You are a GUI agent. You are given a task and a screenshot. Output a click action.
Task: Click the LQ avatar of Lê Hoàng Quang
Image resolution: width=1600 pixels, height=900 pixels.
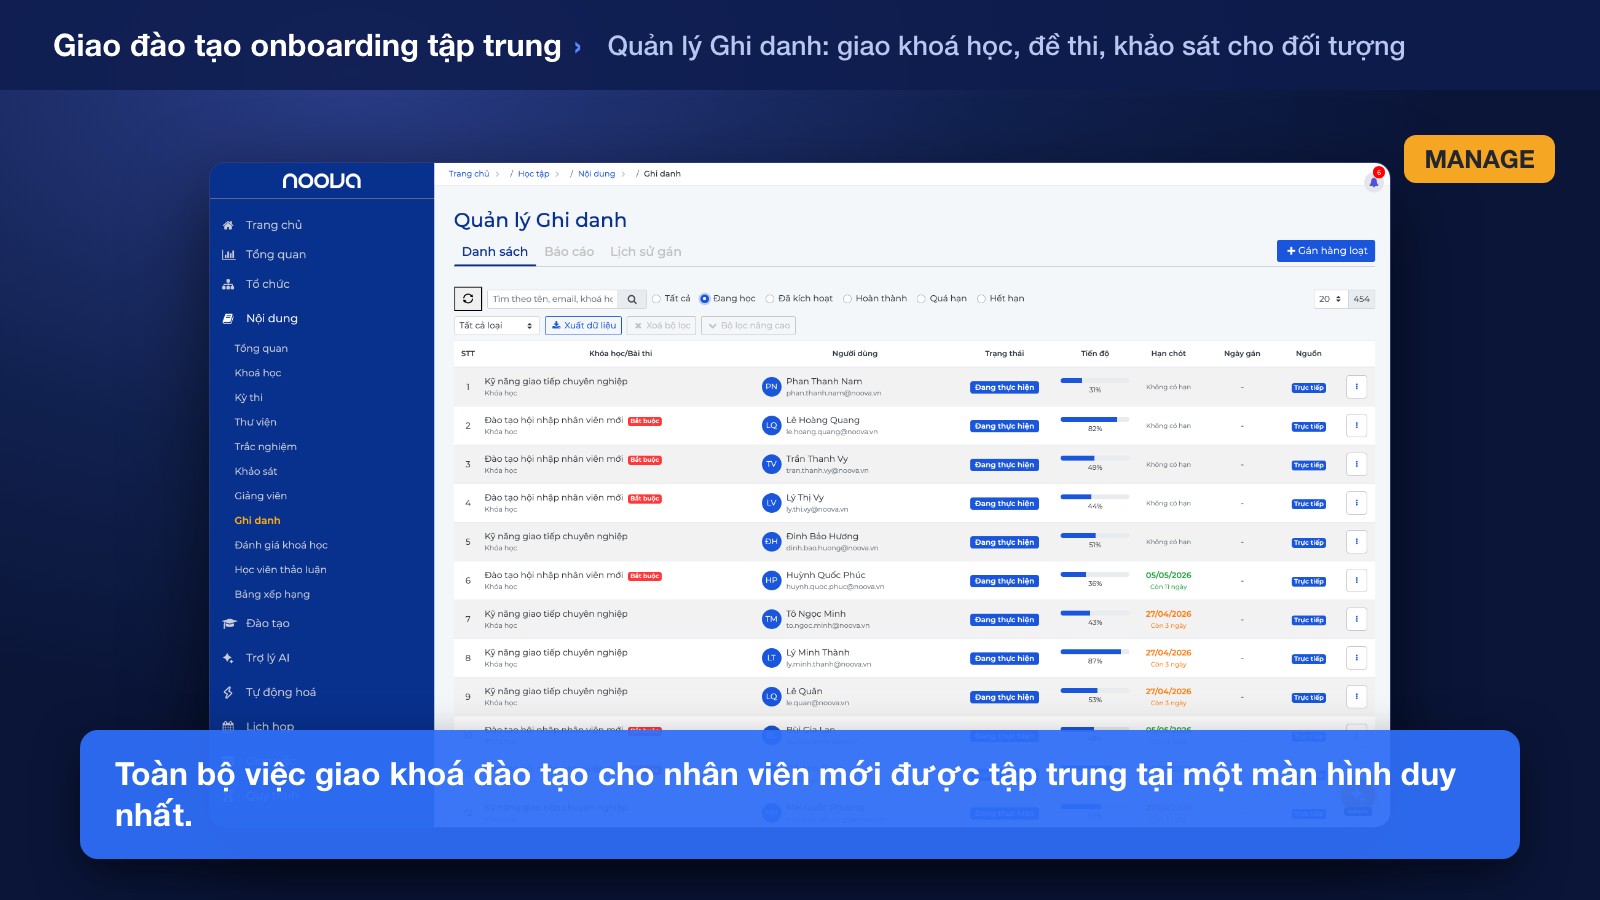771,425
